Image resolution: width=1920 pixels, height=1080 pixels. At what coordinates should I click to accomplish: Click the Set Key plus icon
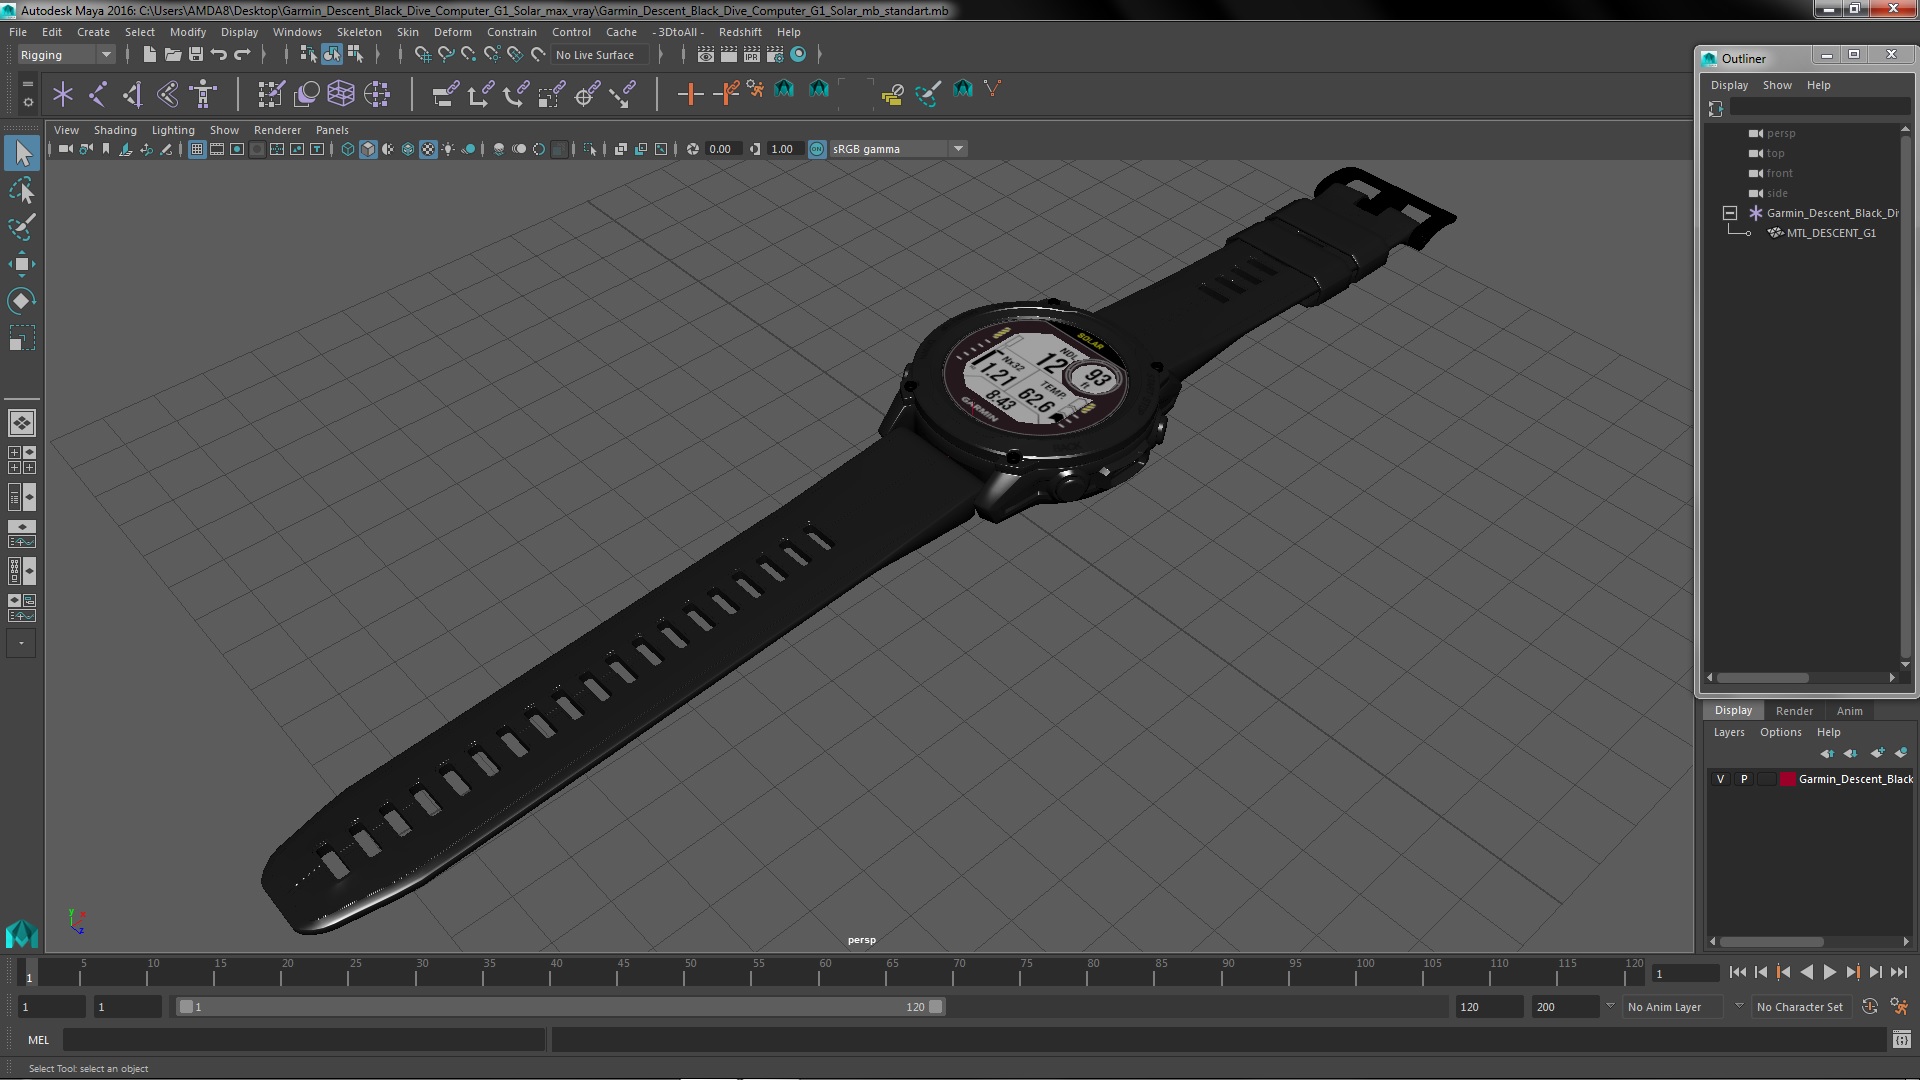[x=690, y=94]
